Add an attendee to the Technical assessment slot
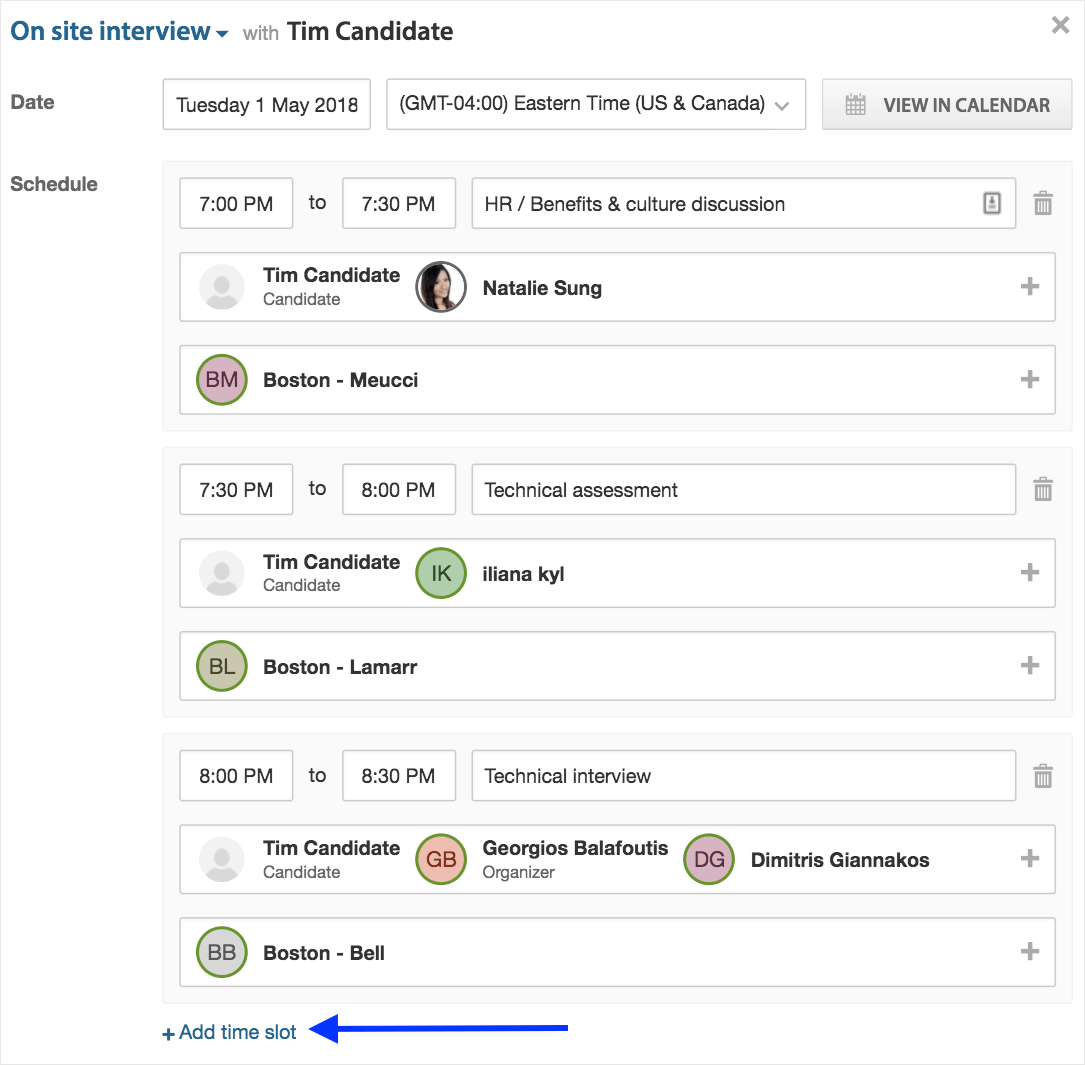This screenshot has height=1065, width=1085. coord(1029,572)
